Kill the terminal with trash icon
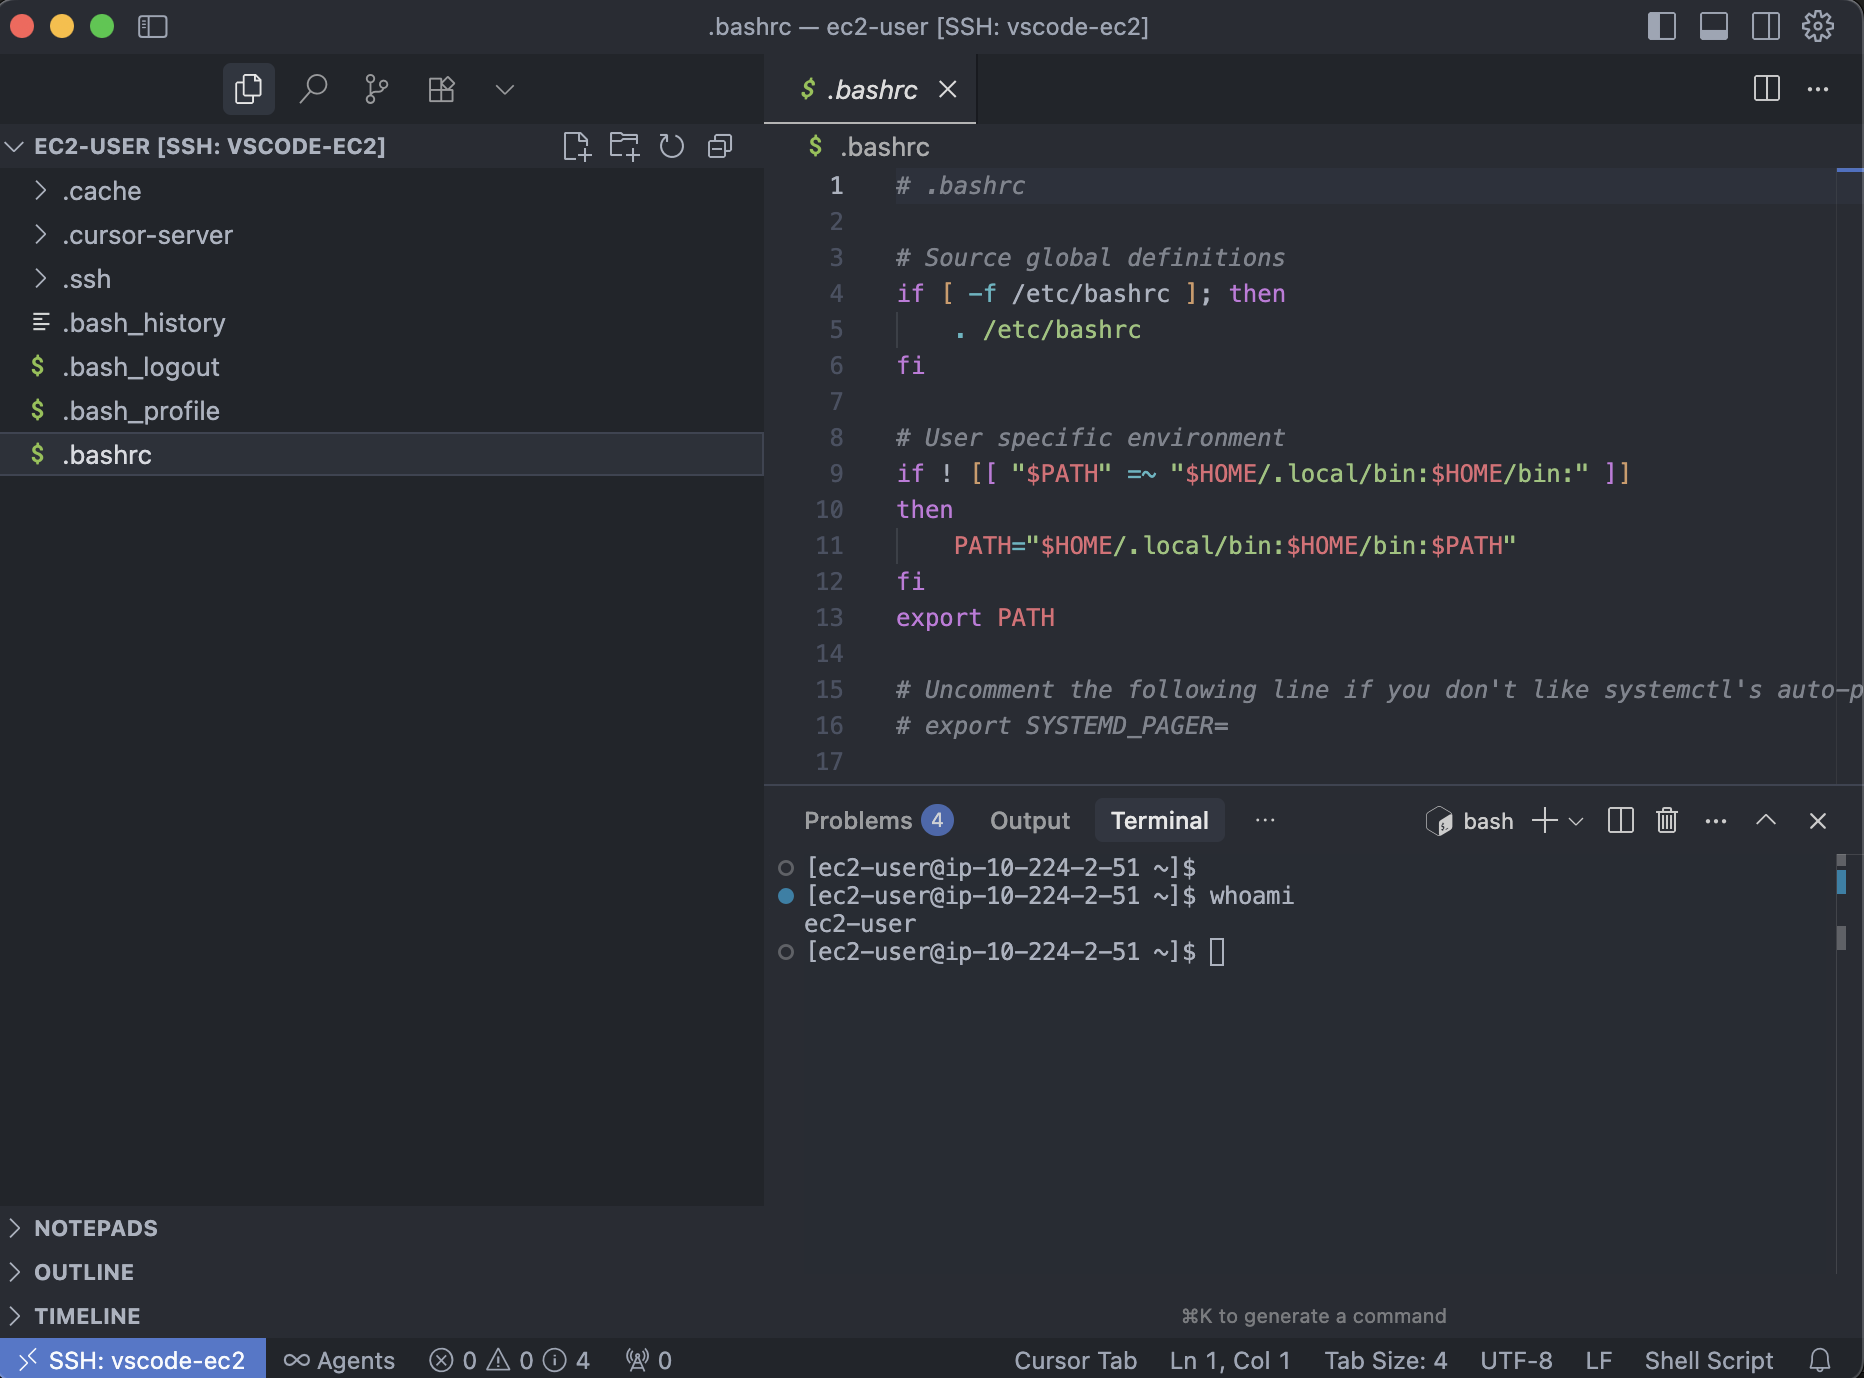Image resolution: width=1864 pixels, height=1378 pixels. [x=1667, y=821]
